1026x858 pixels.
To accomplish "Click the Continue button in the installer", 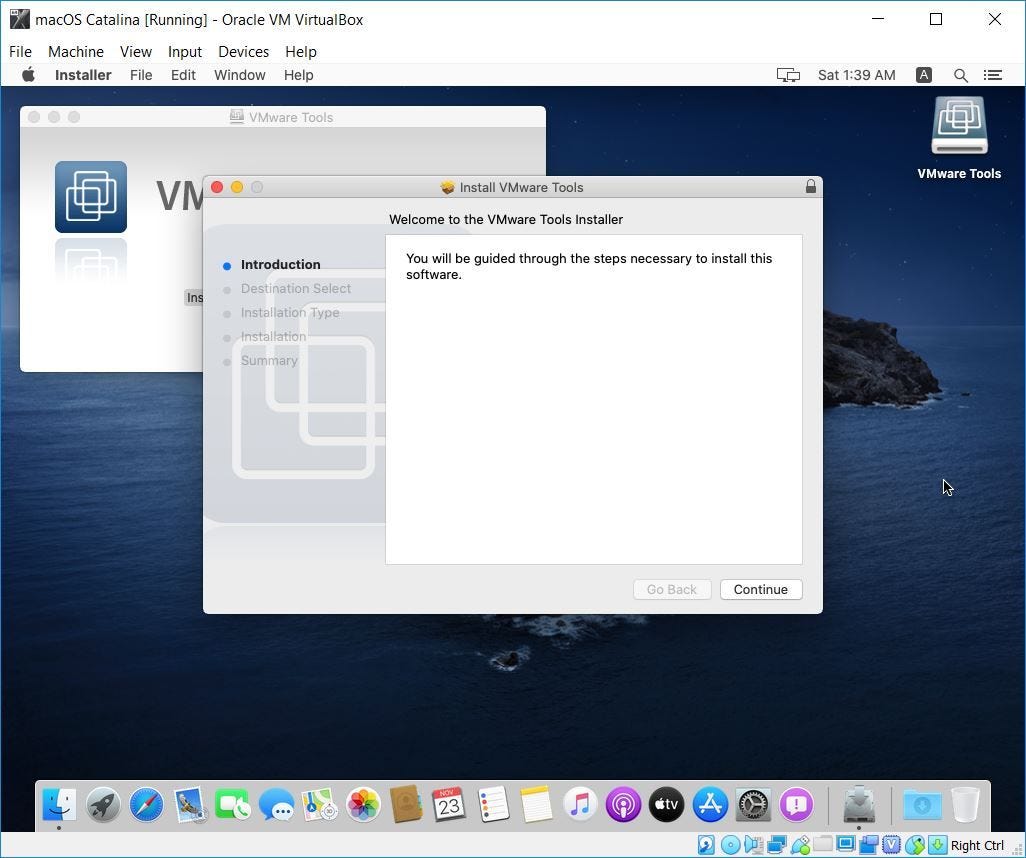I will [x=761, y=589].
